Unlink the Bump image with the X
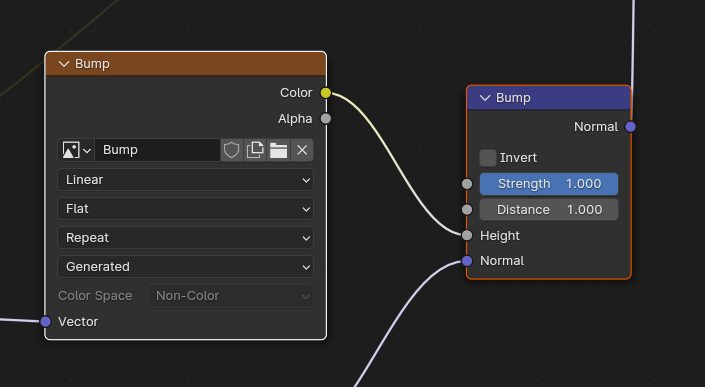 302,150
